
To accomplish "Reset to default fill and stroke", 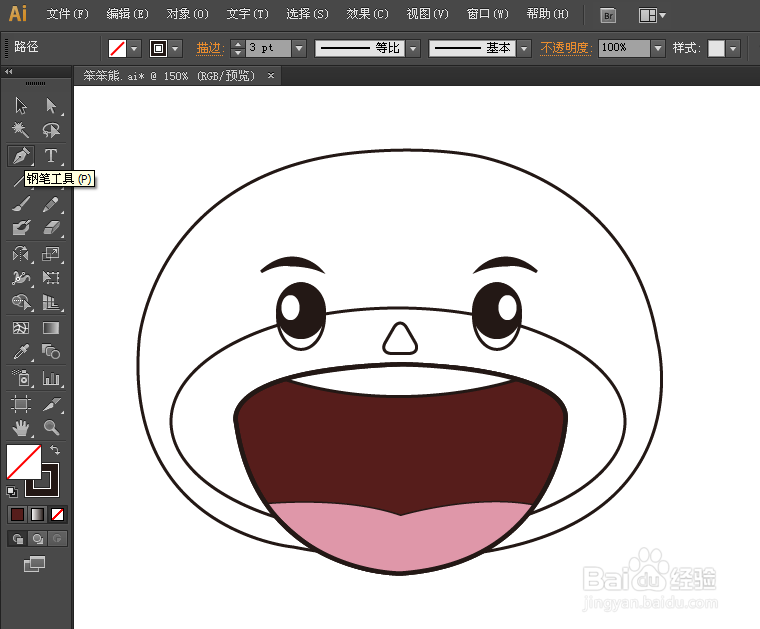I will pyautogui.click(x=12, y=492).
